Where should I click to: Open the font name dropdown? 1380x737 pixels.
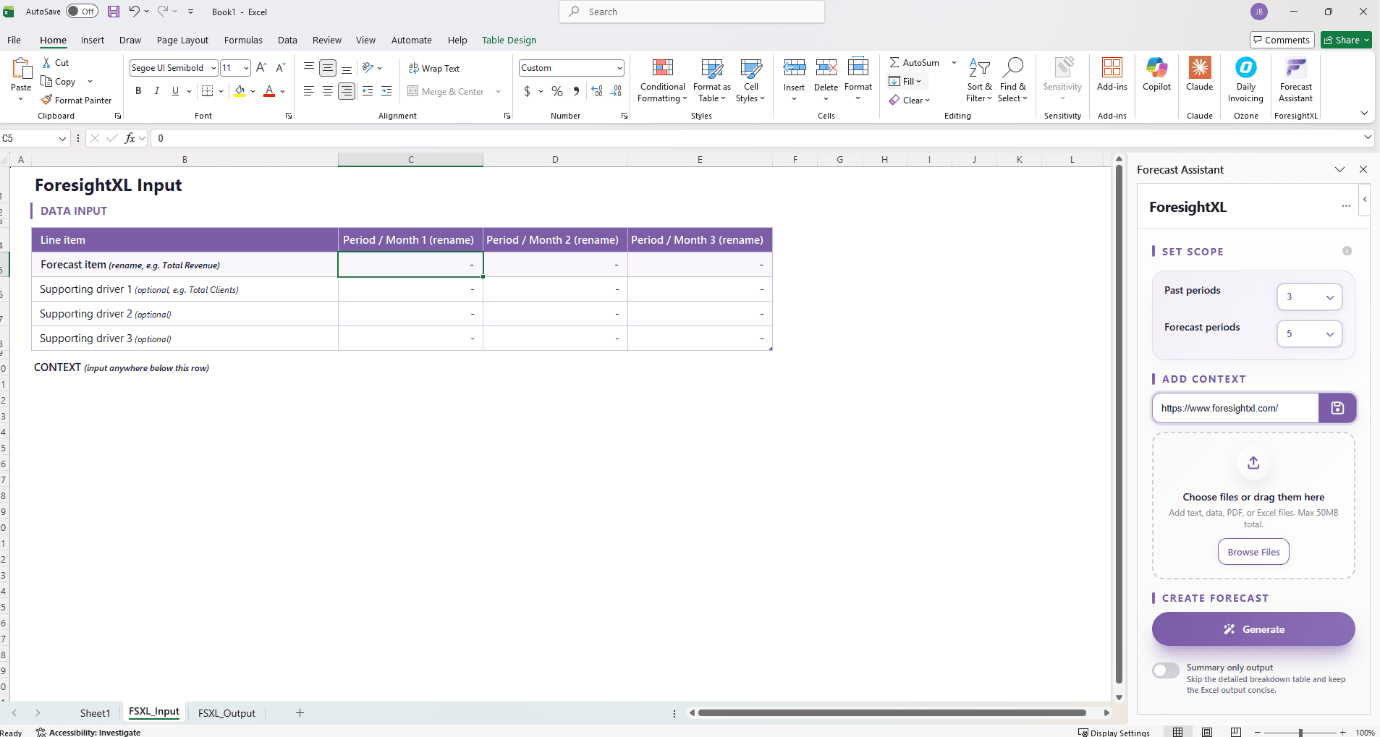coord(213,68)
